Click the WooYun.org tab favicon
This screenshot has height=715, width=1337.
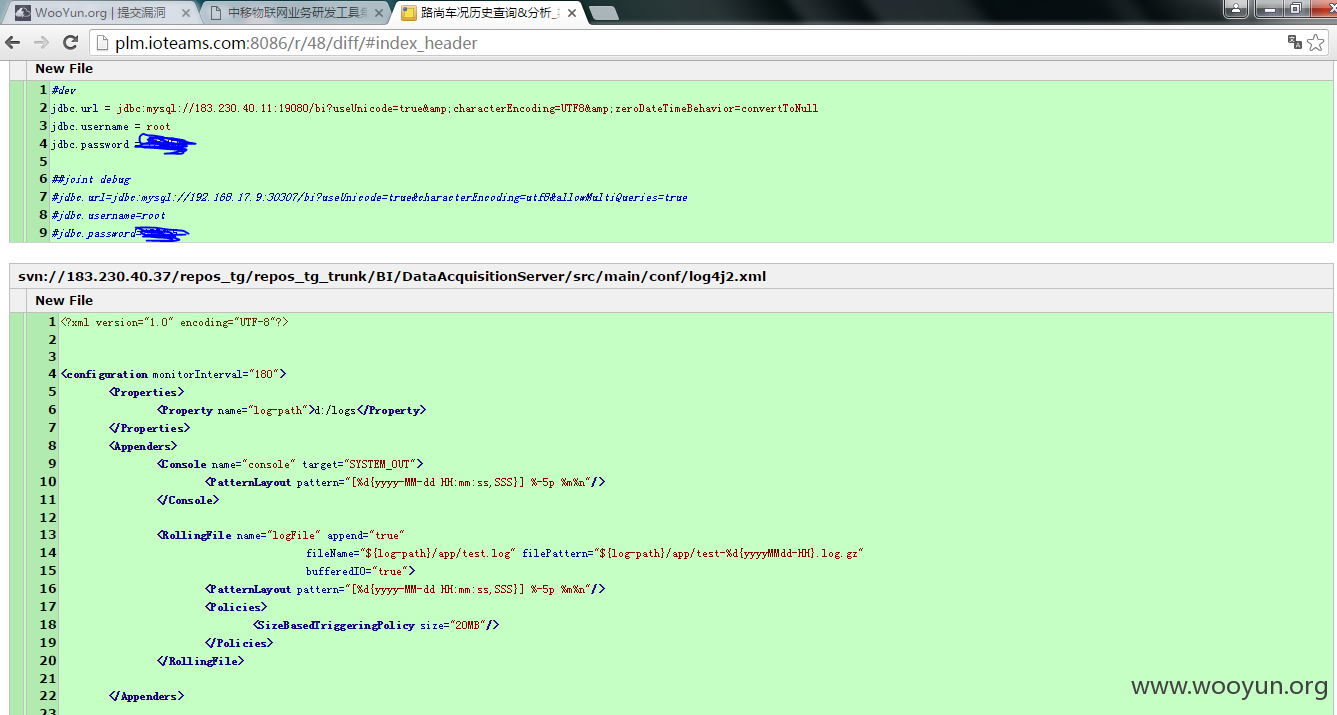tap(22, 13)
